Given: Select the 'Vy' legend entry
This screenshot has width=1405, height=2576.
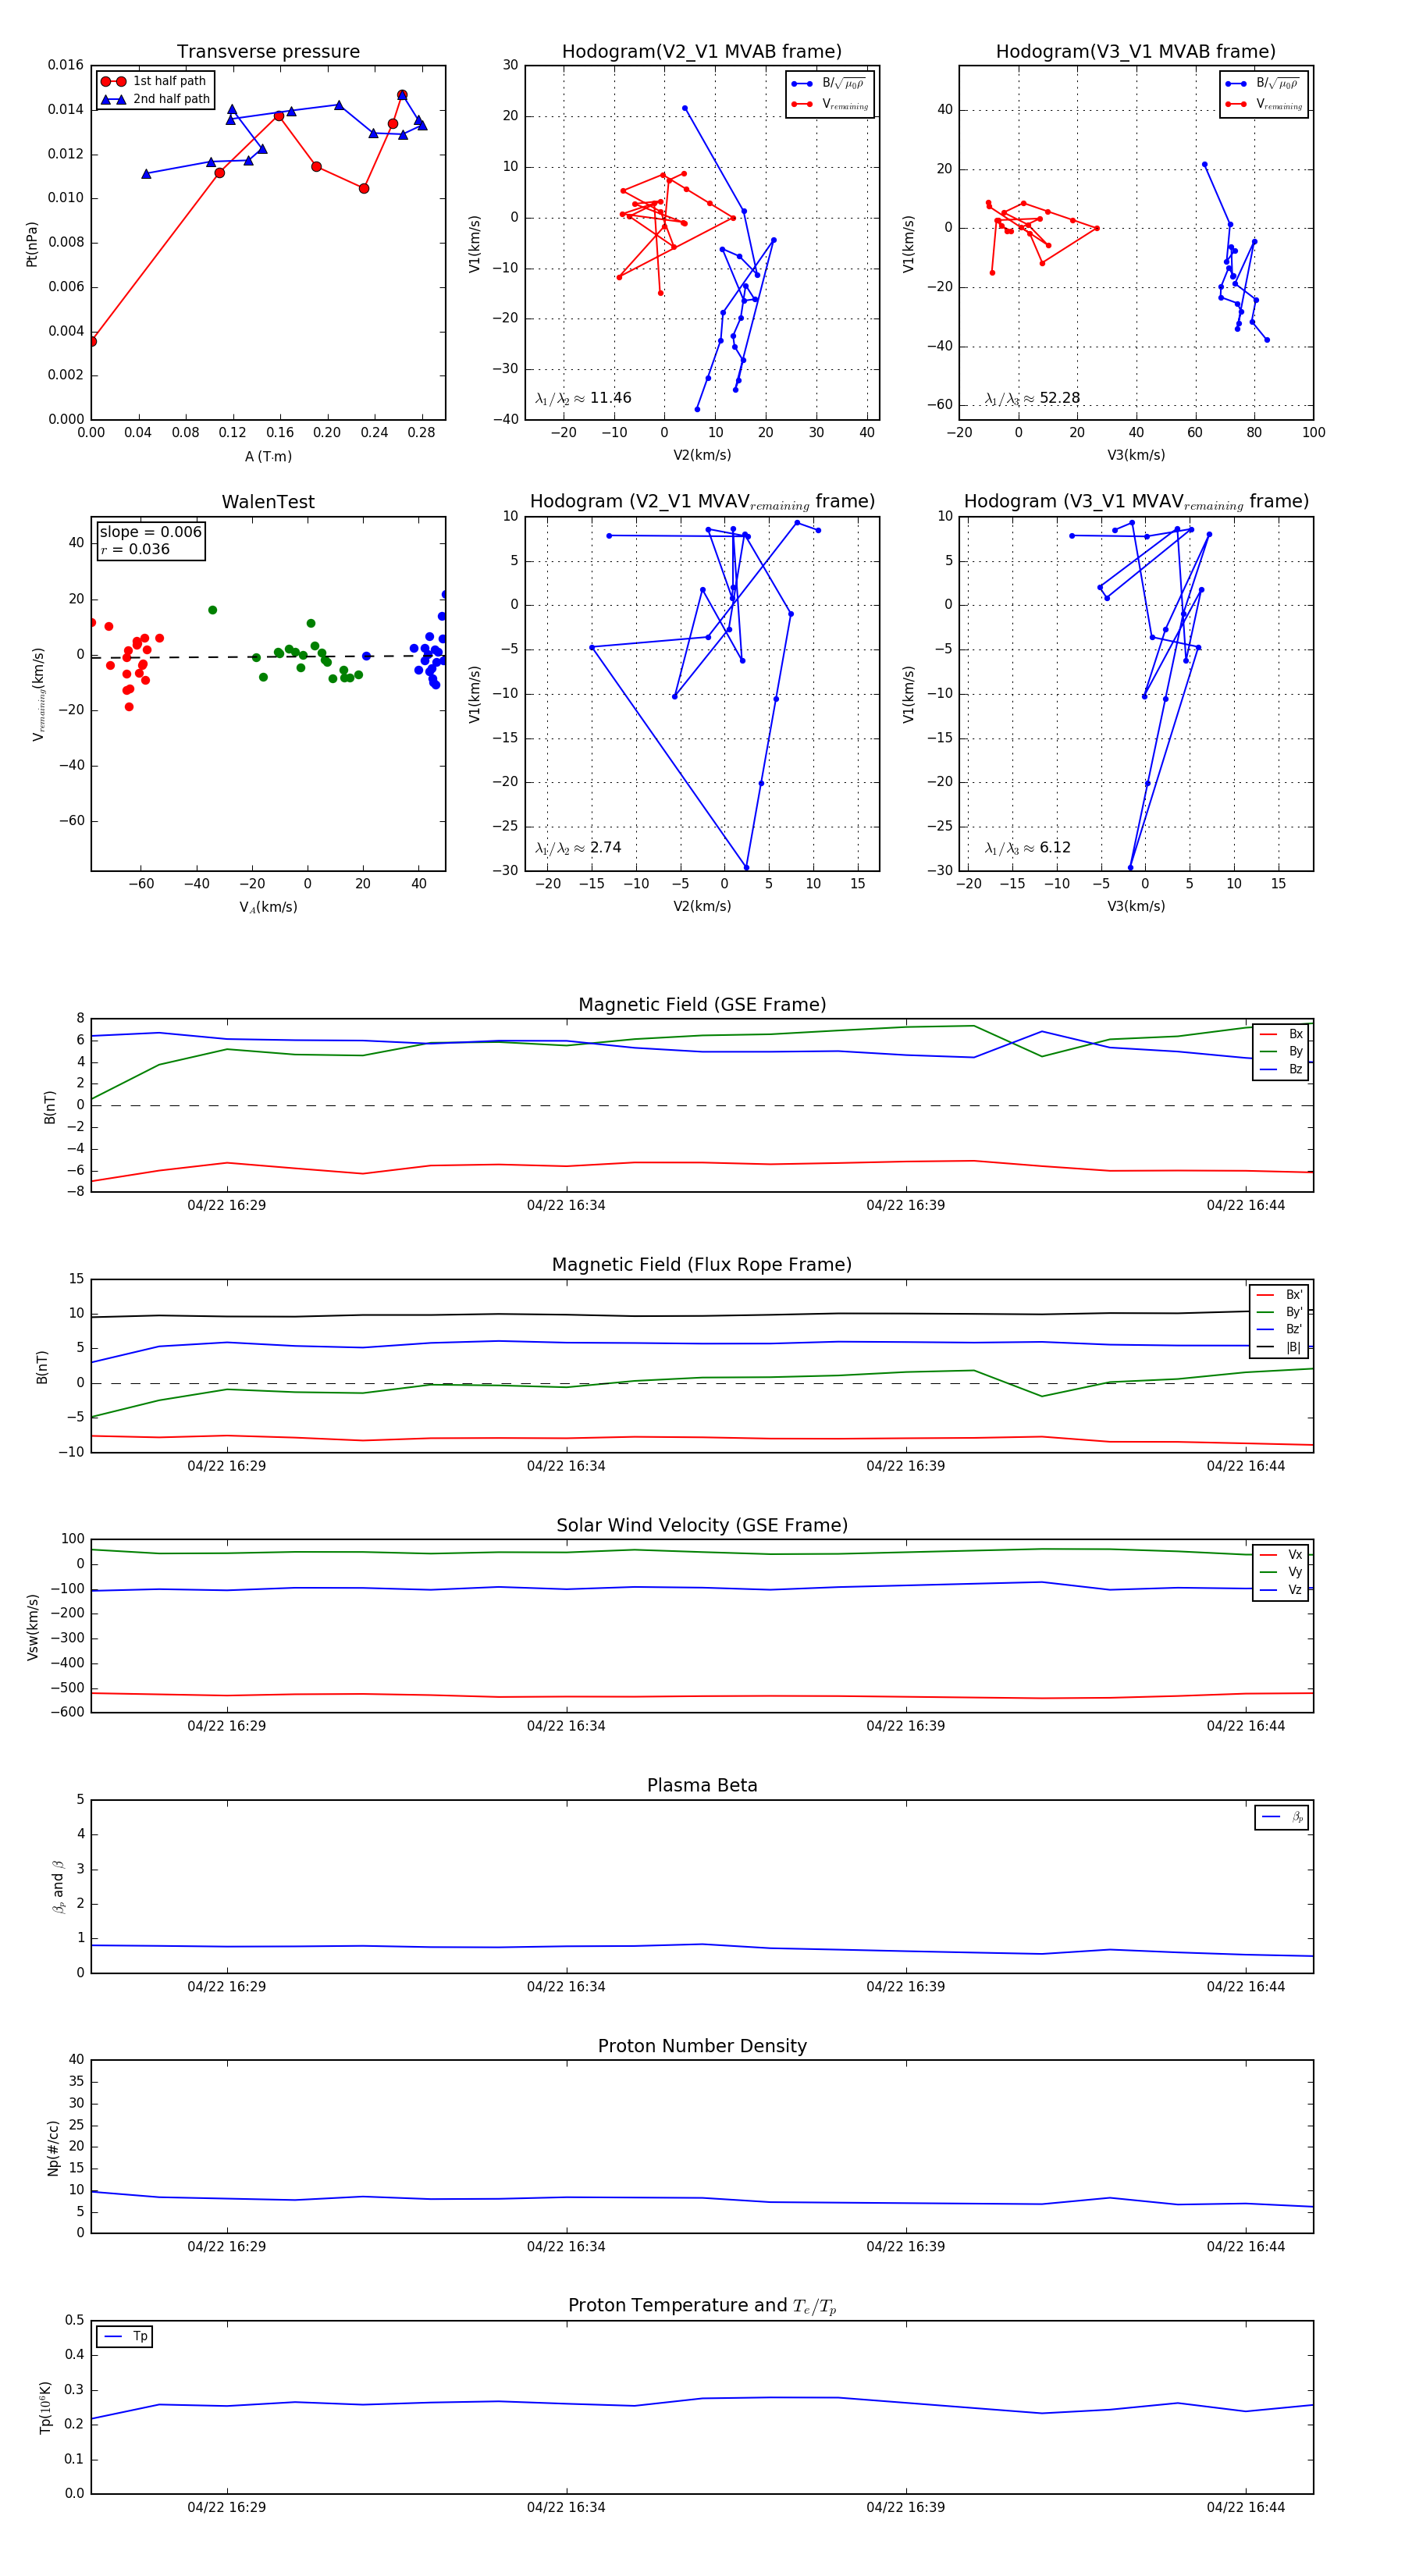Looking at the screenshot, I should [1281, 1572].
